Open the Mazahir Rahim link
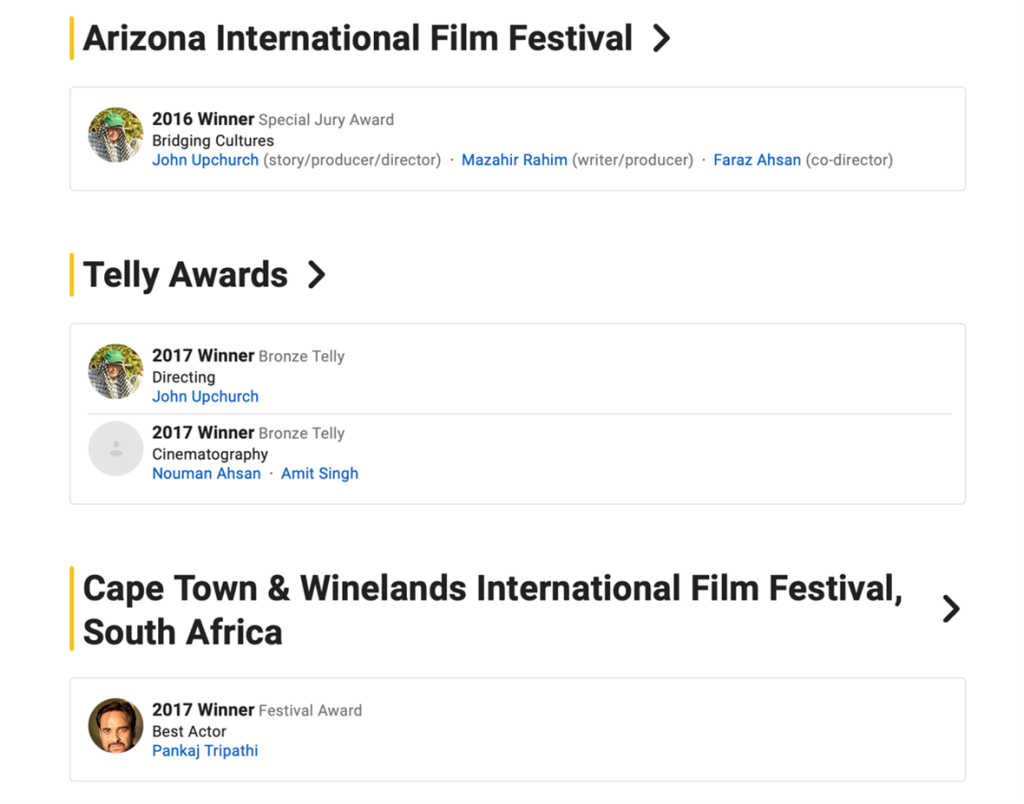1024x804 pixels. click(514, 160)
